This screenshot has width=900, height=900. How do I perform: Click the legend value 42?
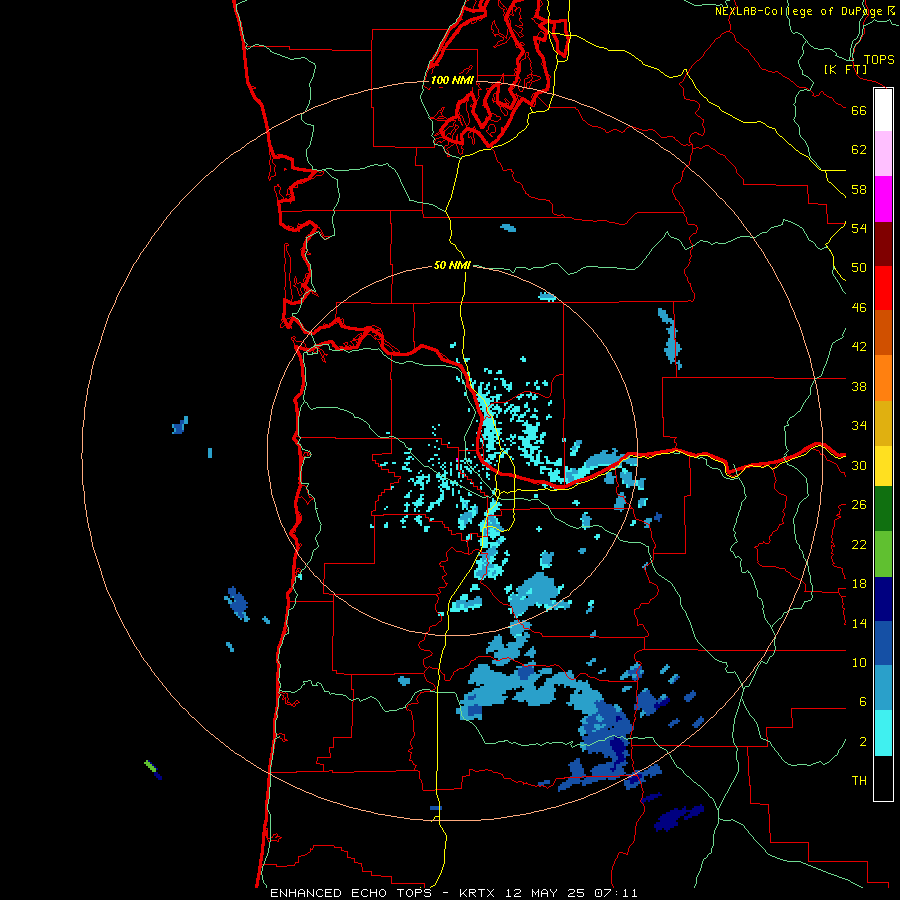[859, 346]
